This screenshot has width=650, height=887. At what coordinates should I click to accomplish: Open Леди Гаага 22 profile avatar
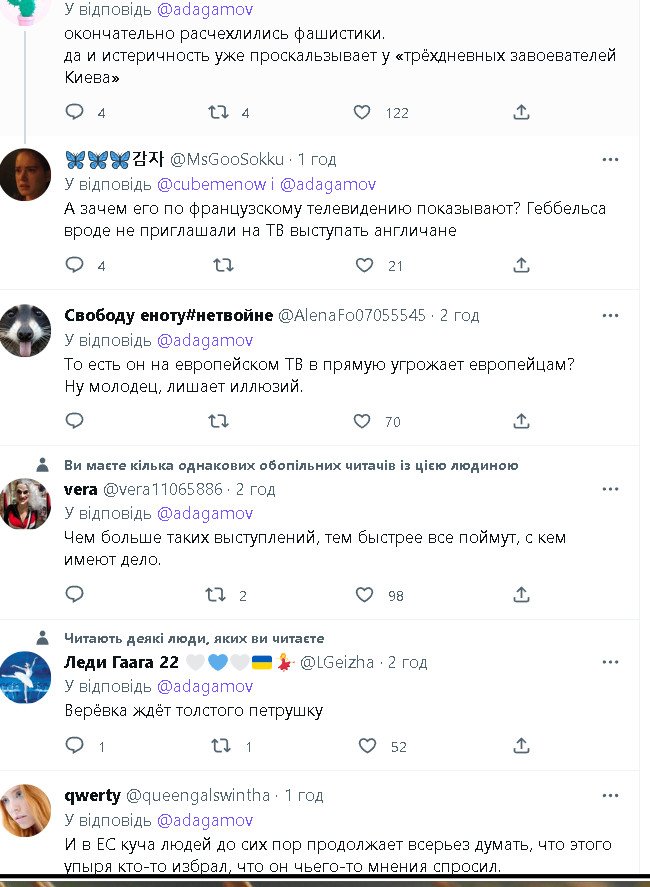[25, 677]
